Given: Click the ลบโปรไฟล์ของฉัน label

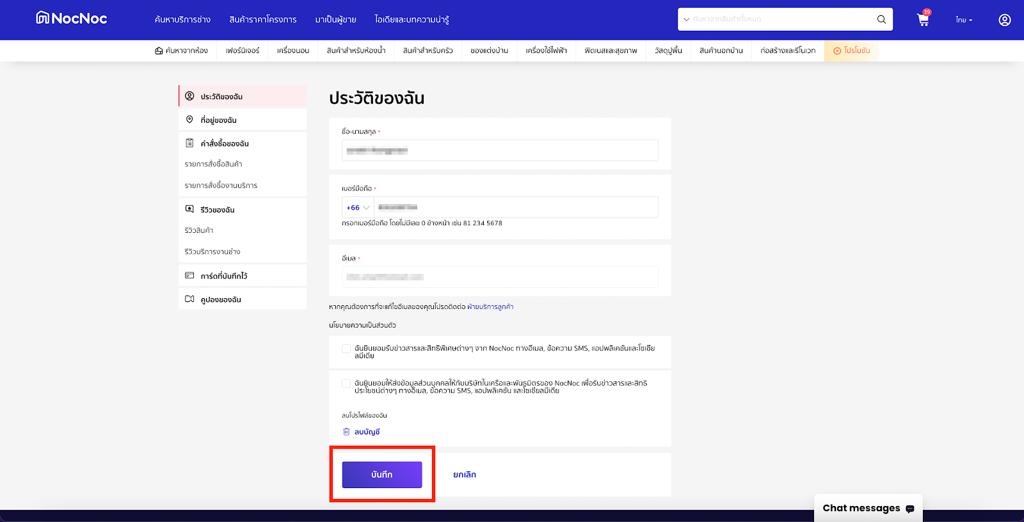Looking at the screenshot, I should coord(365,416).
